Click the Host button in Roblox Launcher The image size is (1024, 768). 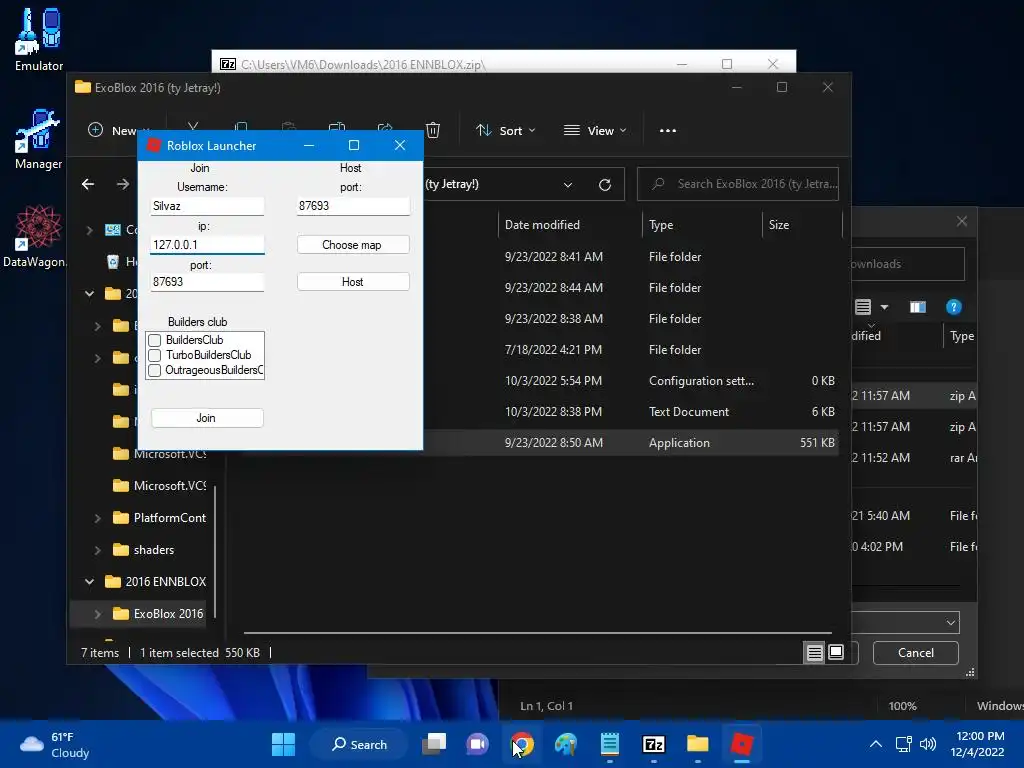[353, 281]
